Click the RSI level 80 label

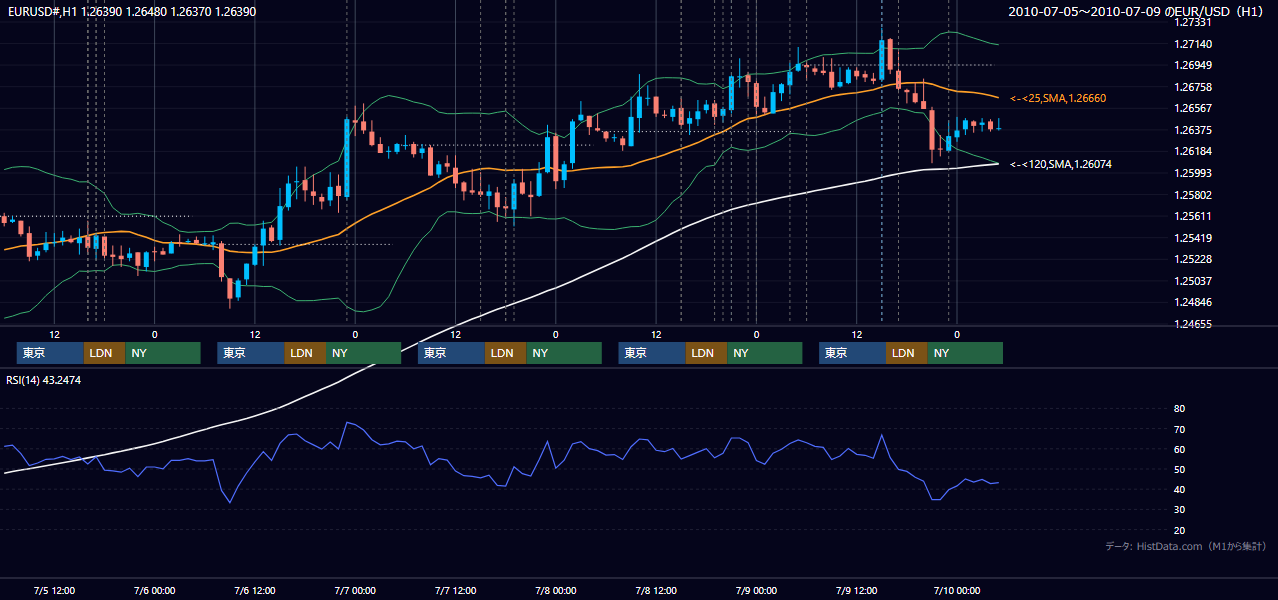pyautogui.click(x=1179, y=409)
